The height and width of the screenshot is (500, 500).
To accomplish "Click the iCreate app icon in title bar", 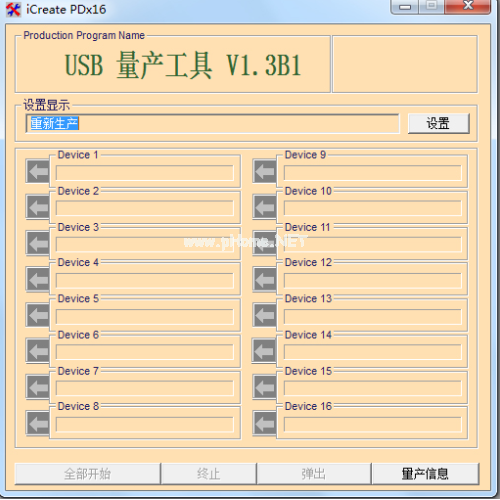I will coord(13,9).
